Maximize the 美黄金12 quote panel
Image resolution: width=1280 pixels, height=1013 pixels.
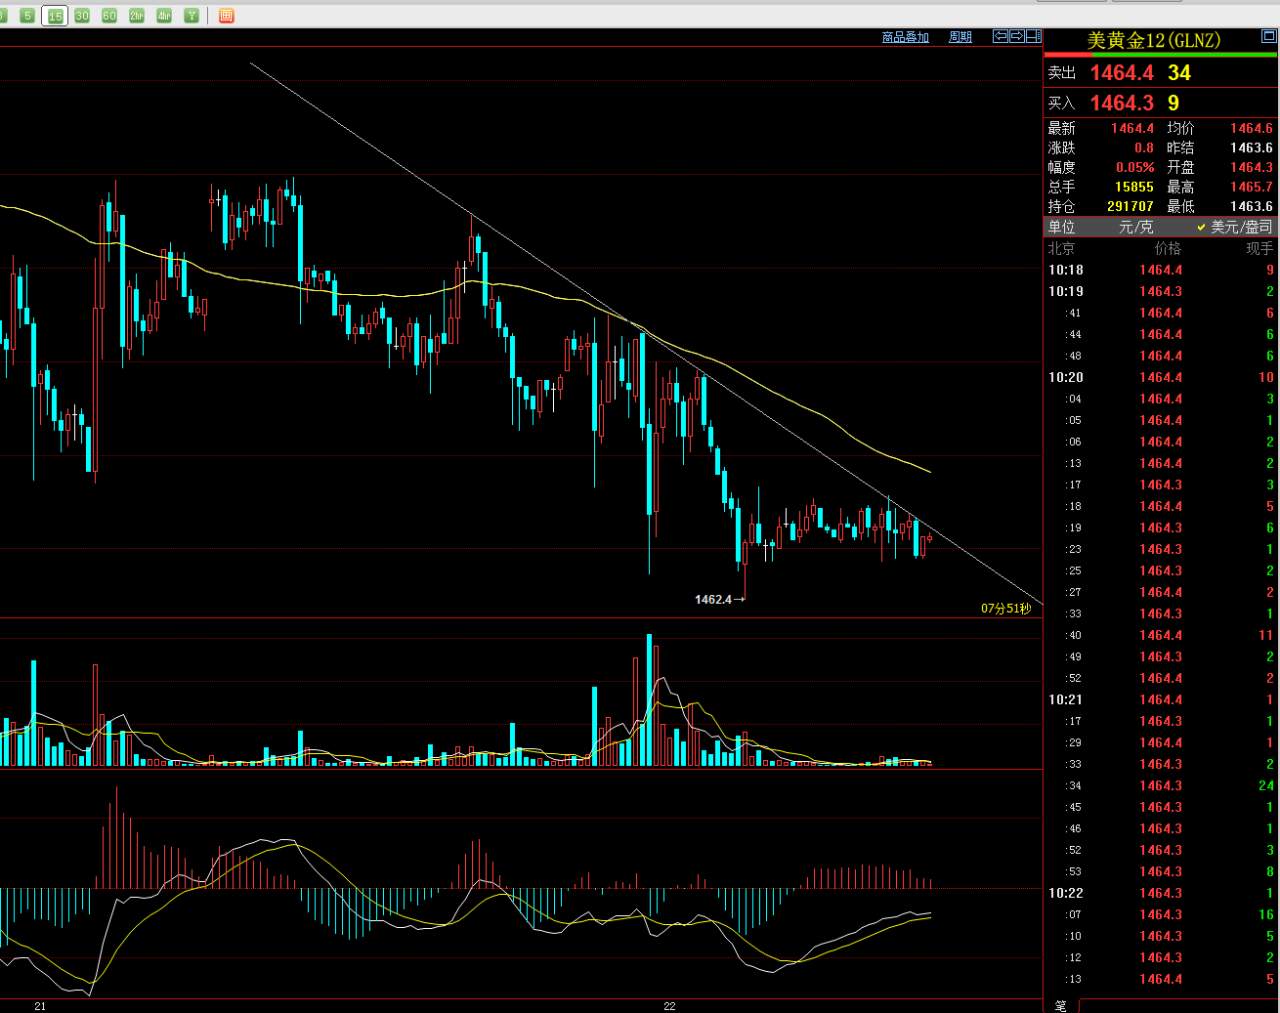point(1268,38)
